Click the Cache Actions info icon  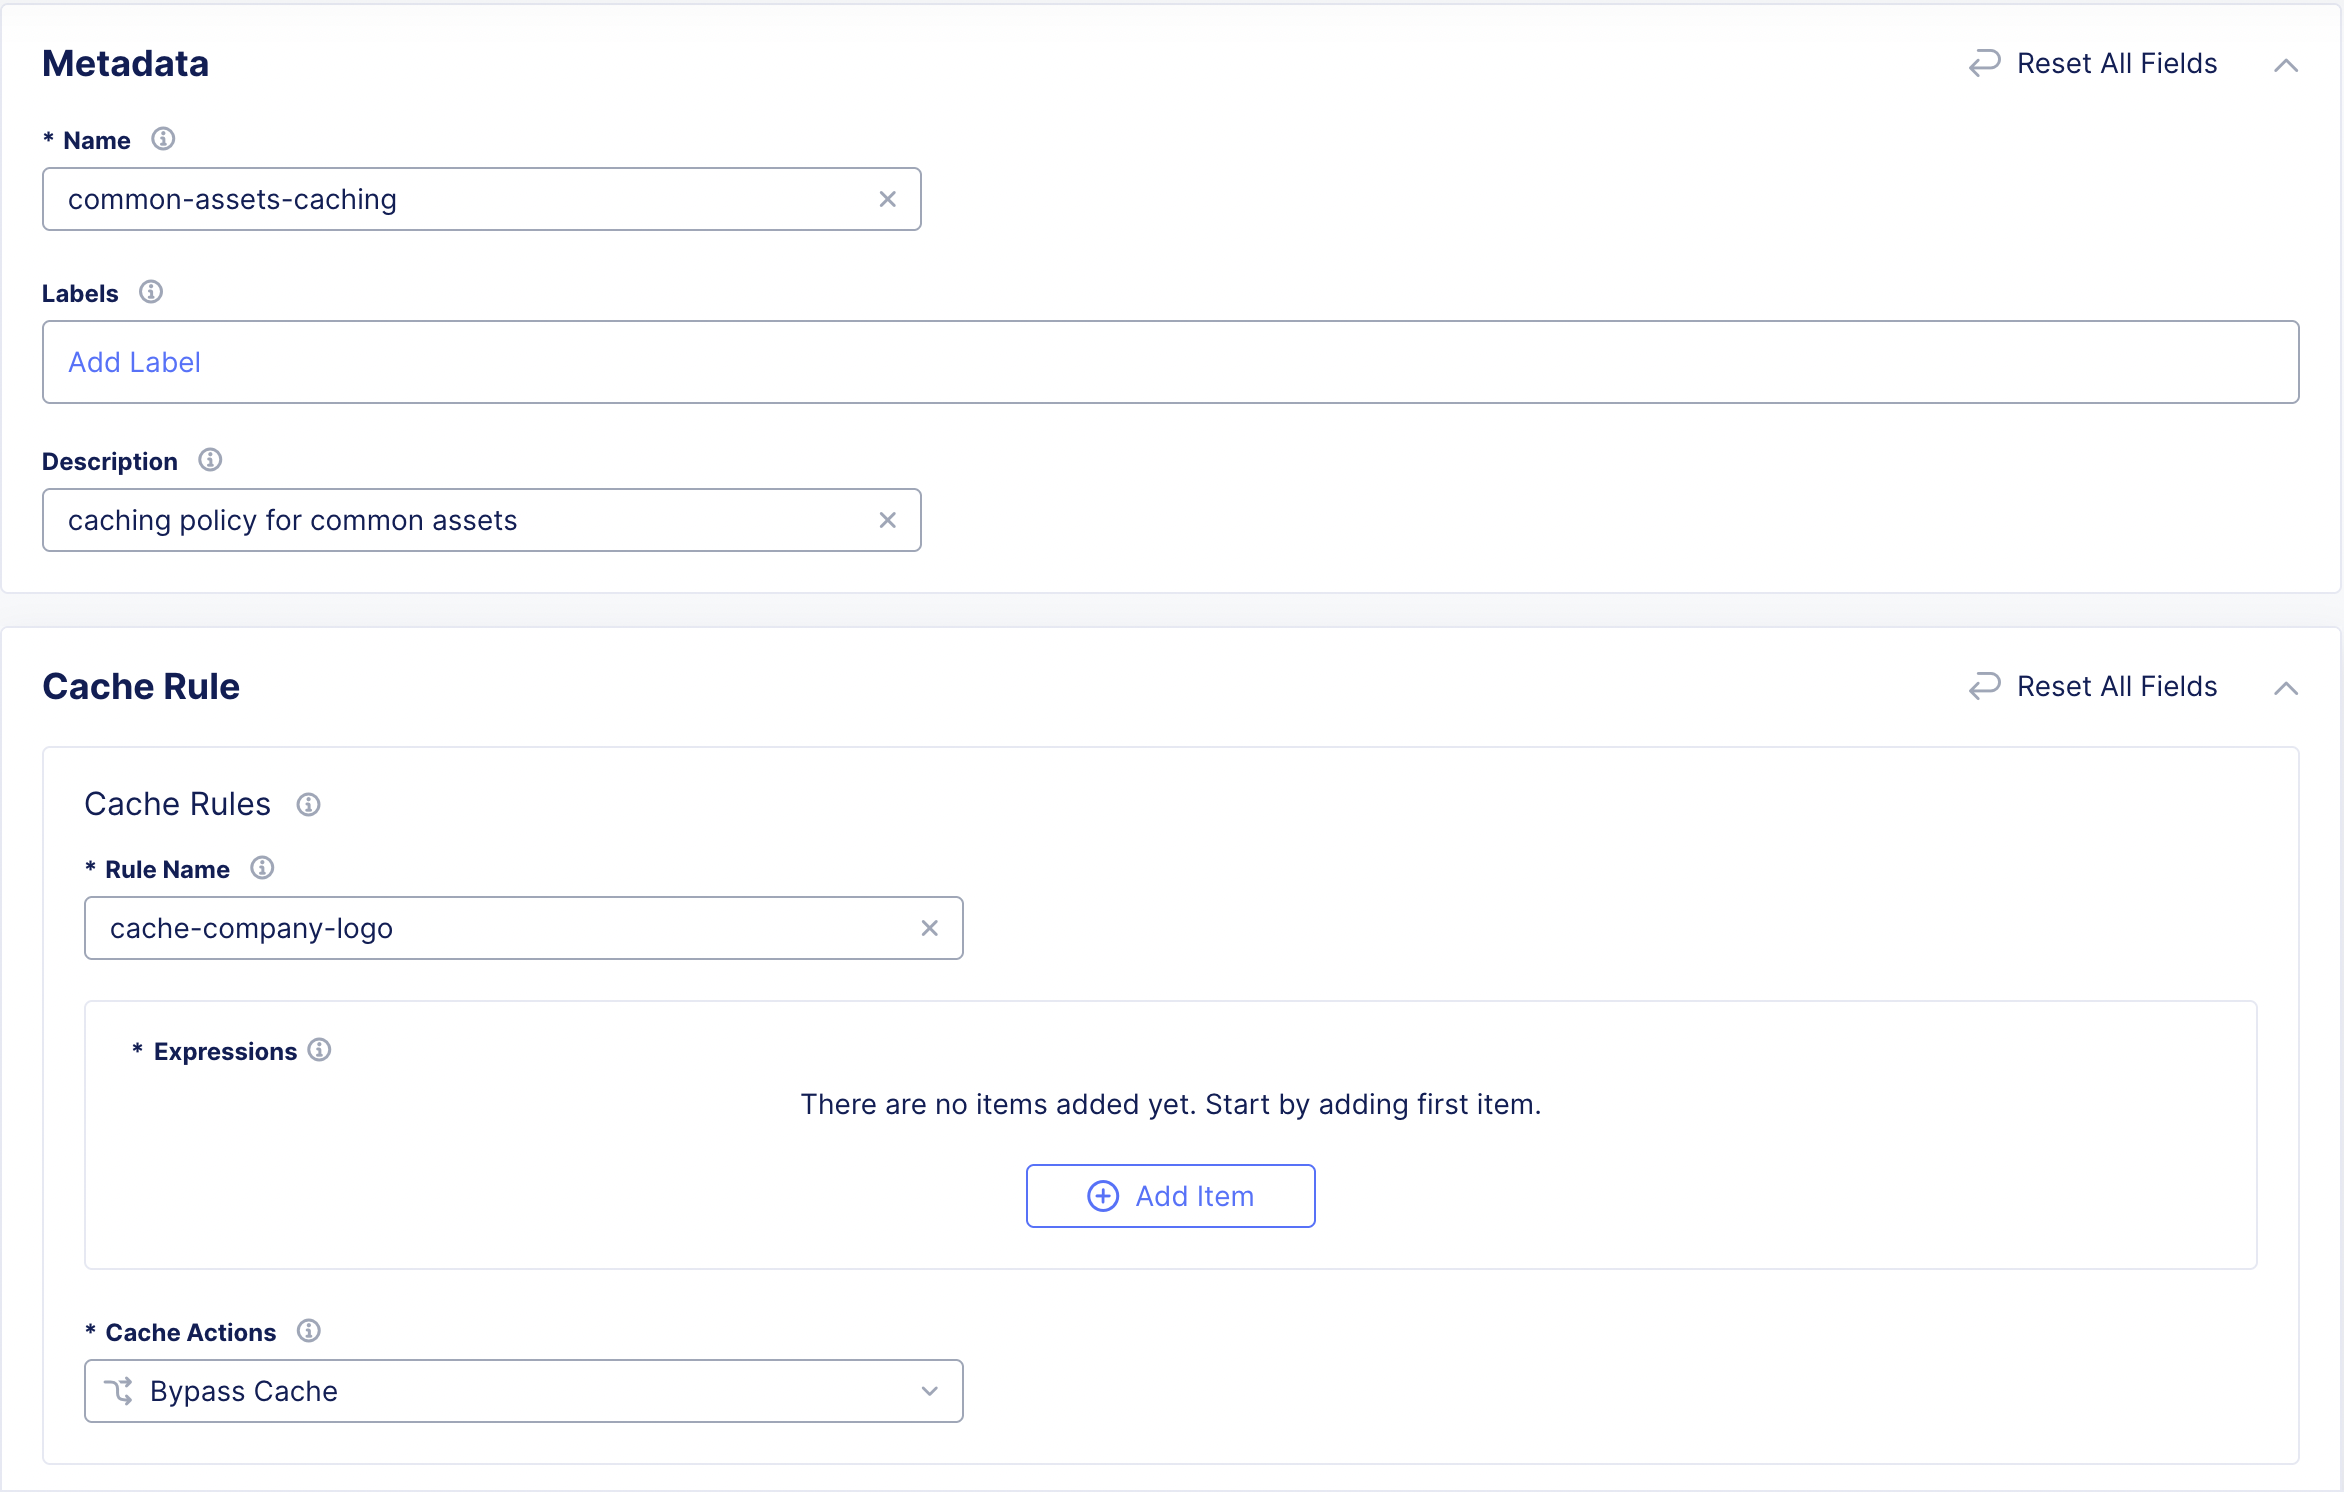[308, 1331]
